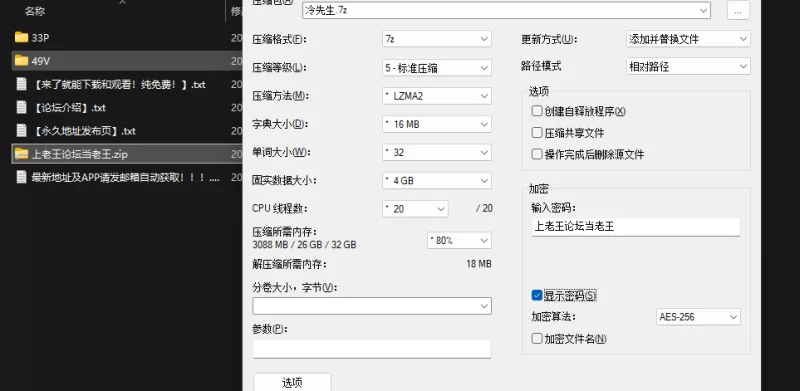Open the 压缩方法 dropdown showing LZMA2
The width and height of the screenshot is (800, 391).
[437, 95]
